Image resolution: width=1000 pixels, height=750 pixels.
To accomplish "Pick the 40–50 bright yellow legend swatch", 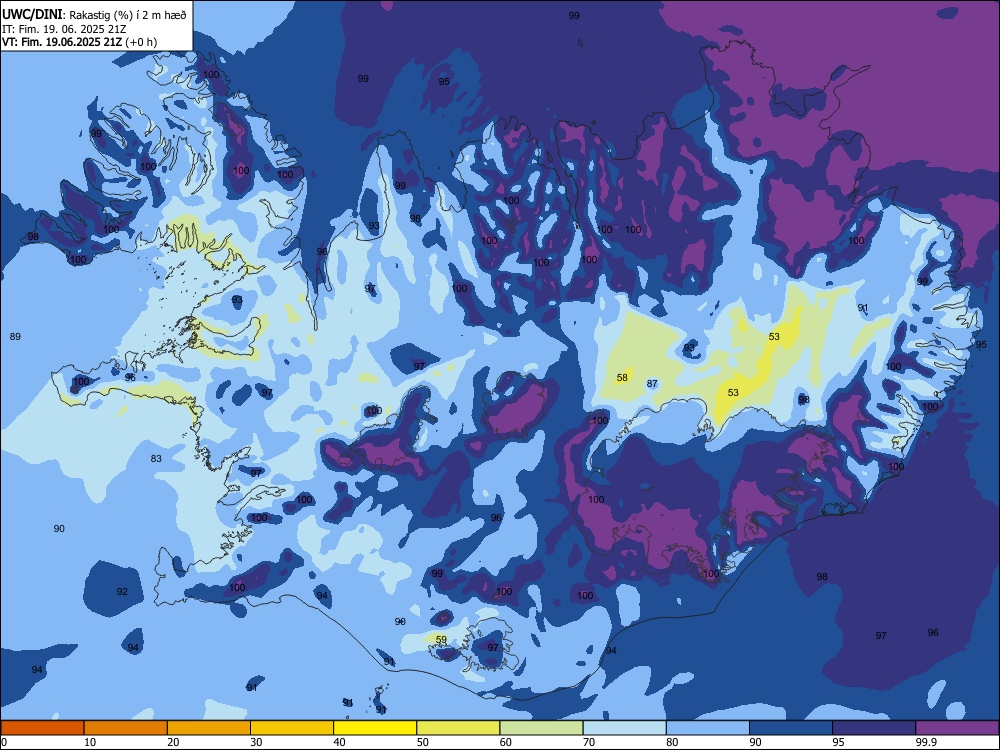I will pyautogui.click(x=375, y=728).
